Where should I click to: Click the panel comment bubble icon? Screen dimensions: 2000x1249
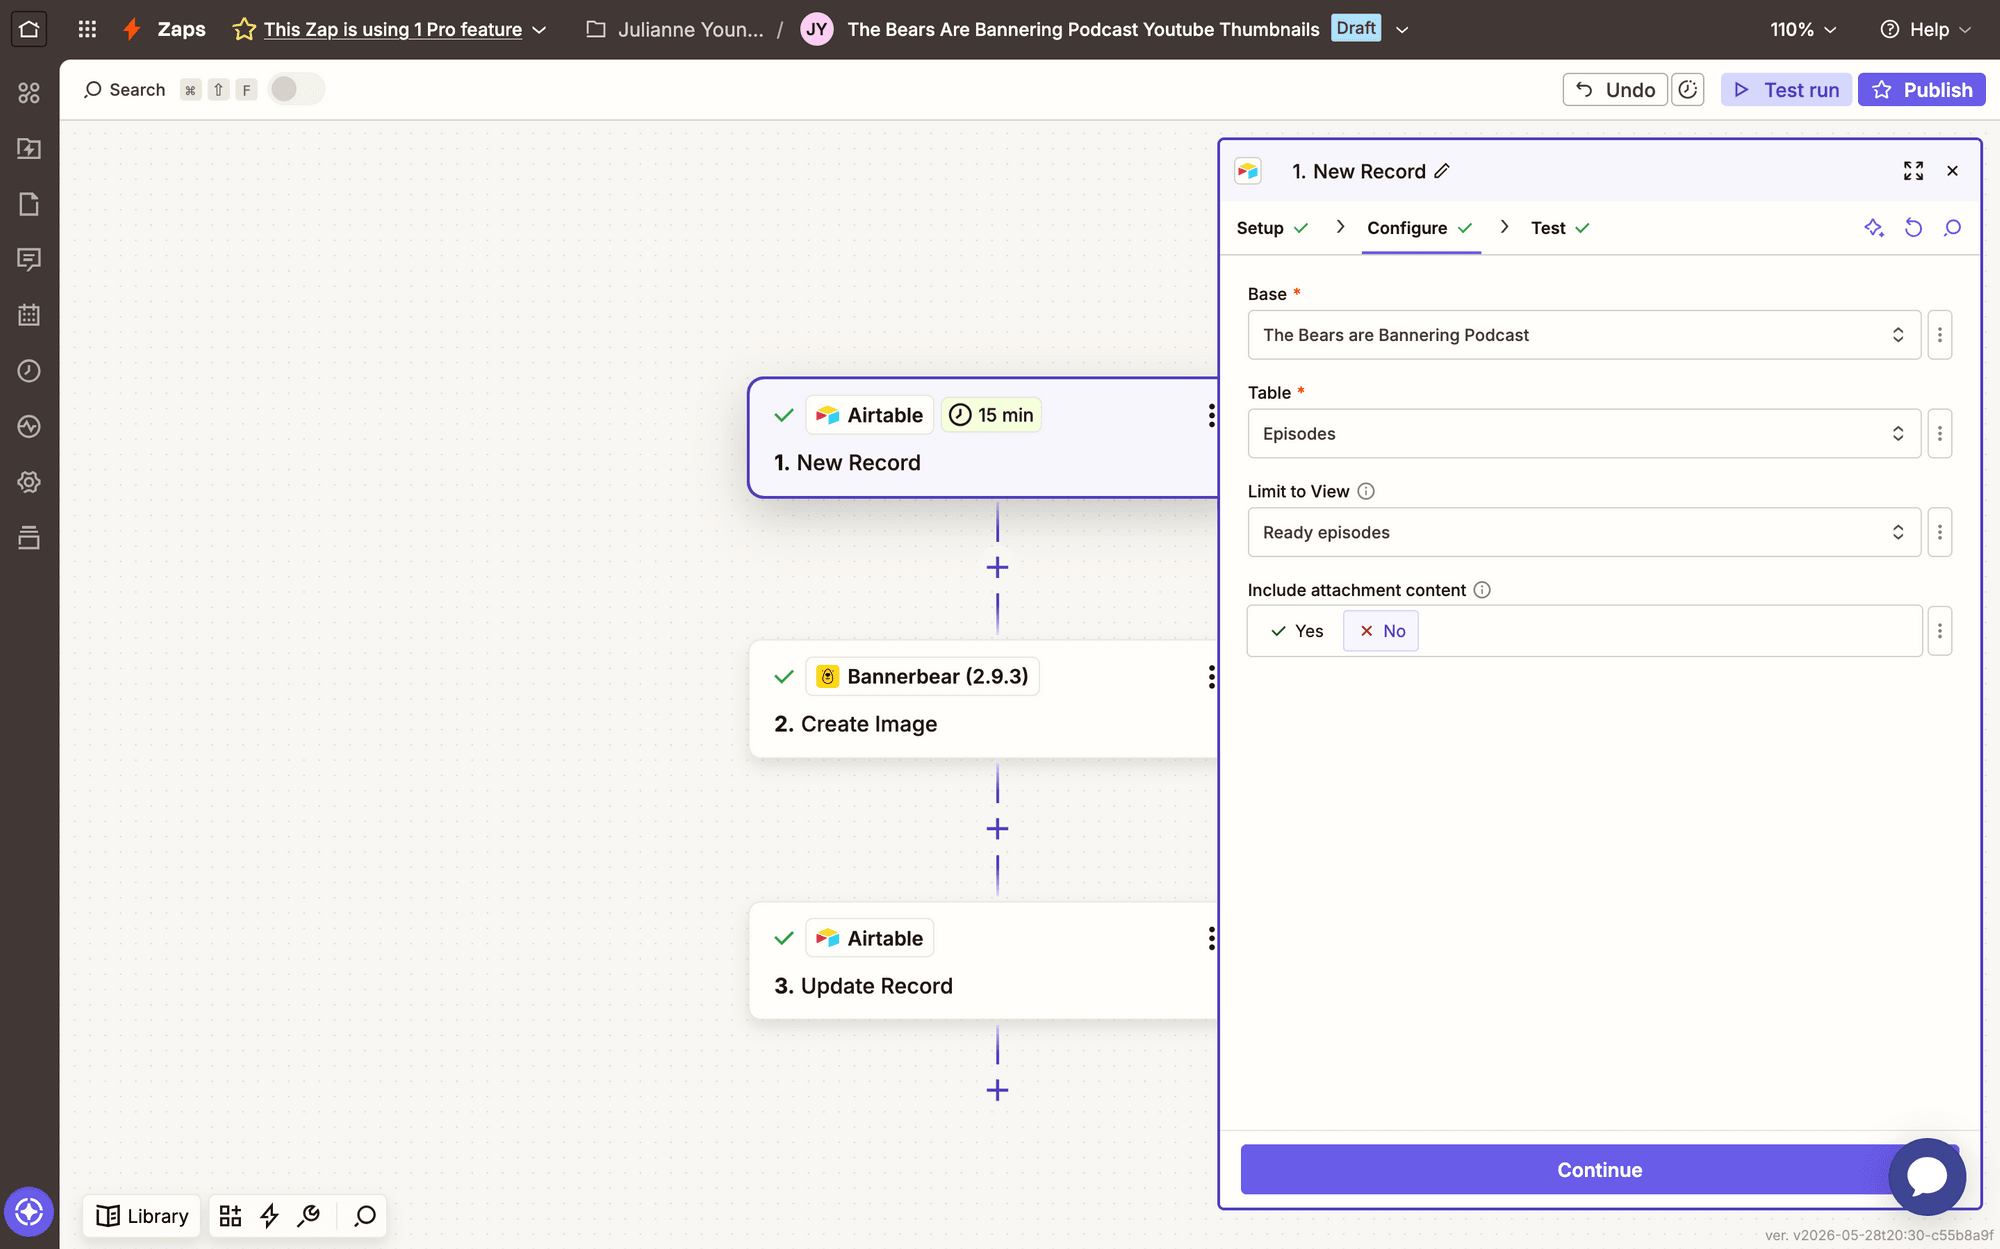pos(1952,228)
